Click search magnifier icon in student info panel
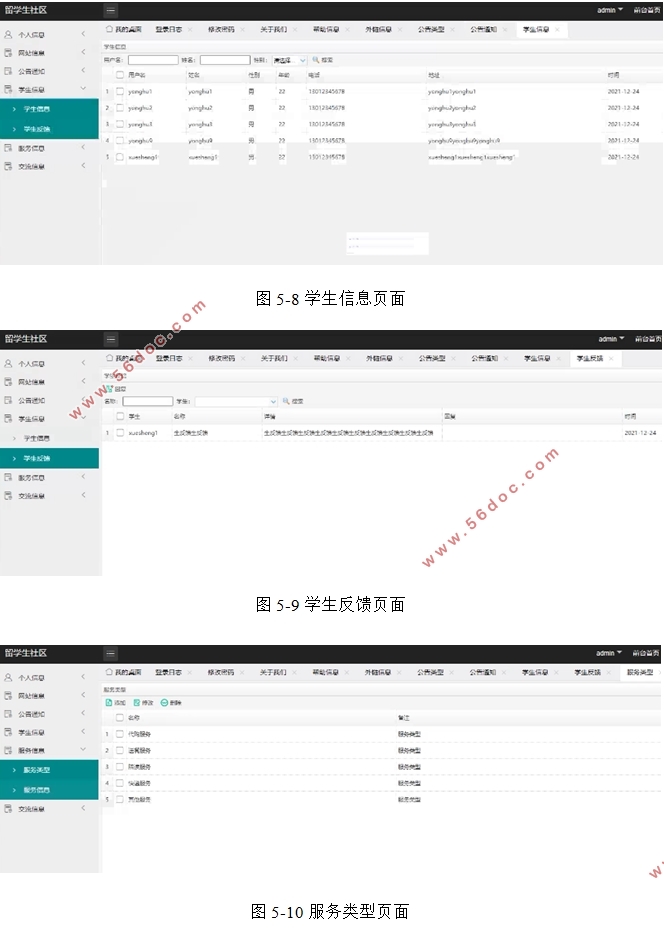This screenshot has width=664, height=930. pyautogui.click(x=315, y=60)
